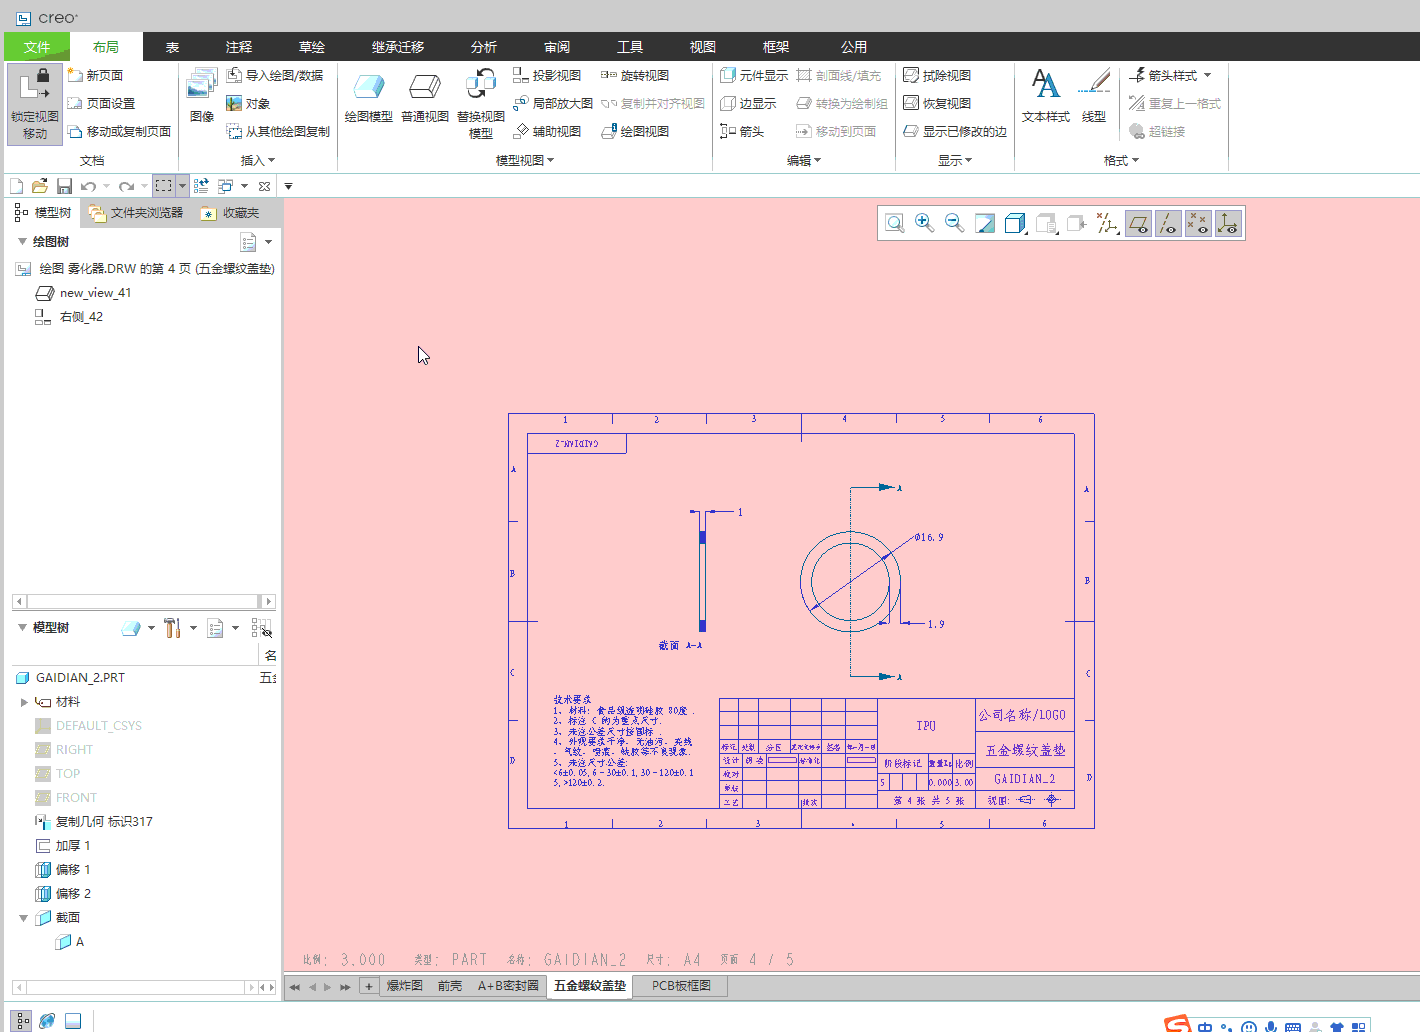Viewport: 1420px width, 1032px height.
Task: Switch to the 分析 ribbon tab
Action: [x=484, y=47]
